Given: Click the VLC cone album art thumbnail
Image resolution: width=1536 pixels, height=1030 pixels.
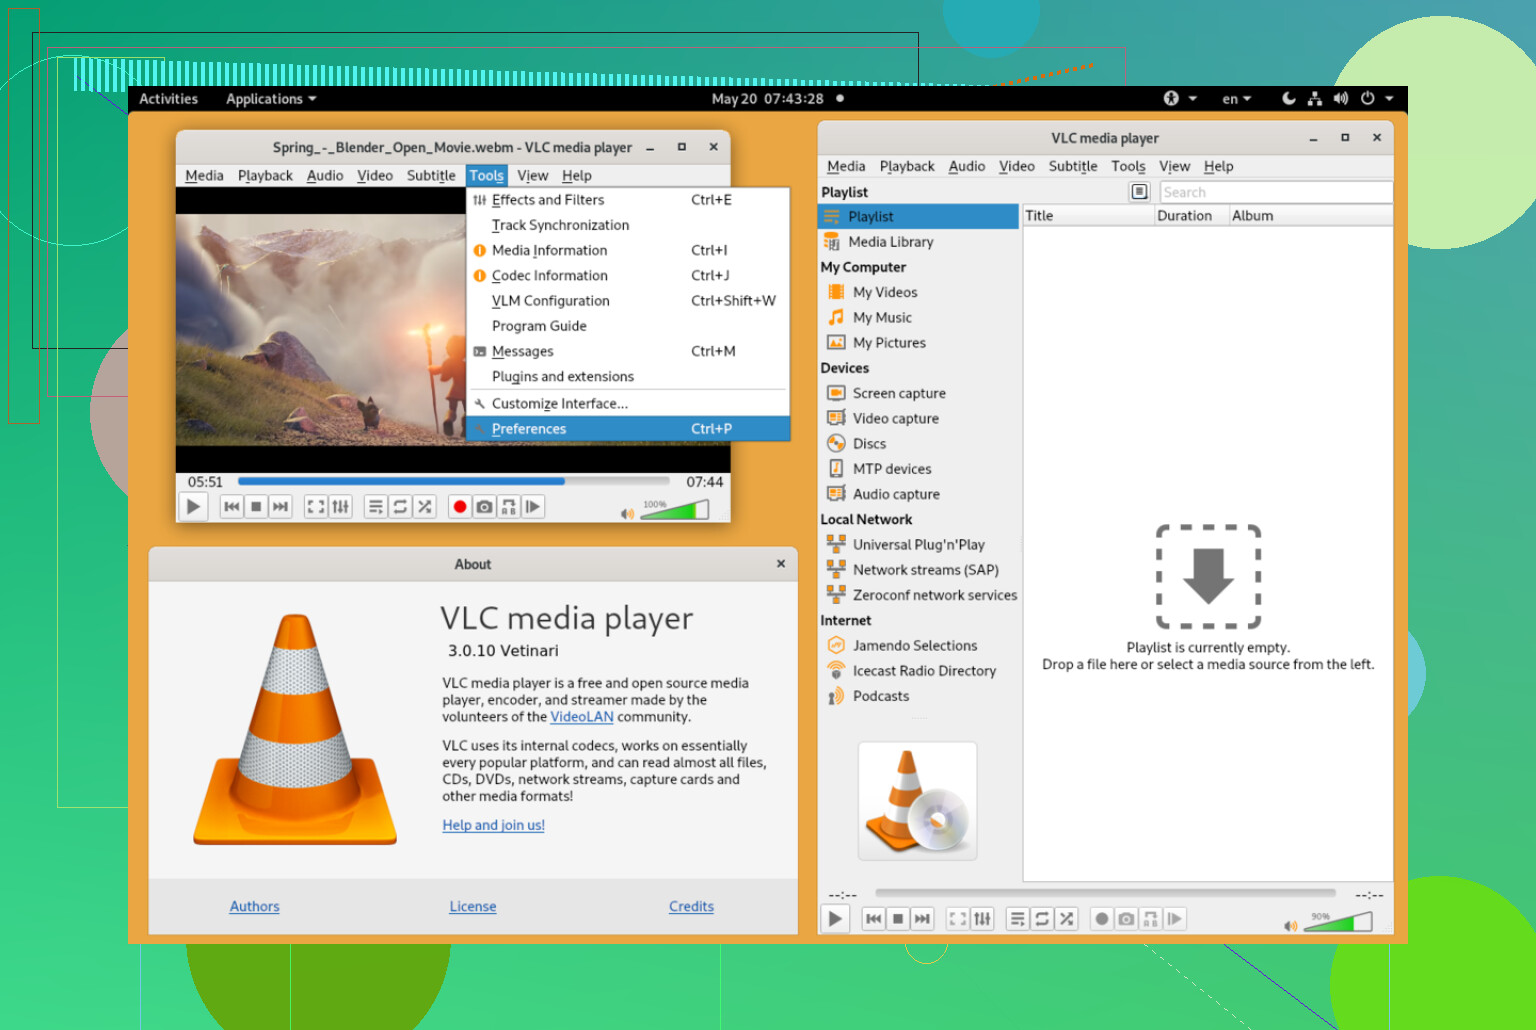Looking at the screenshot, I should point(917,801).
